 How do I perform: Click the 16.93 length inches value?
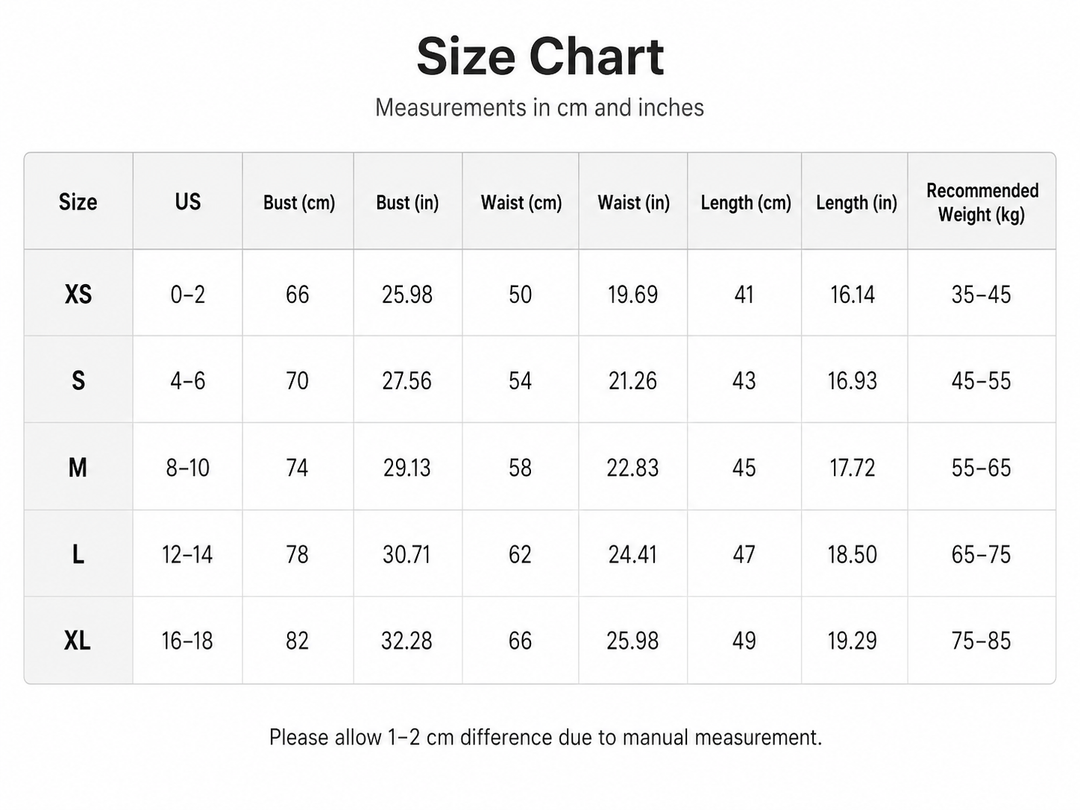tap(852, 381)
